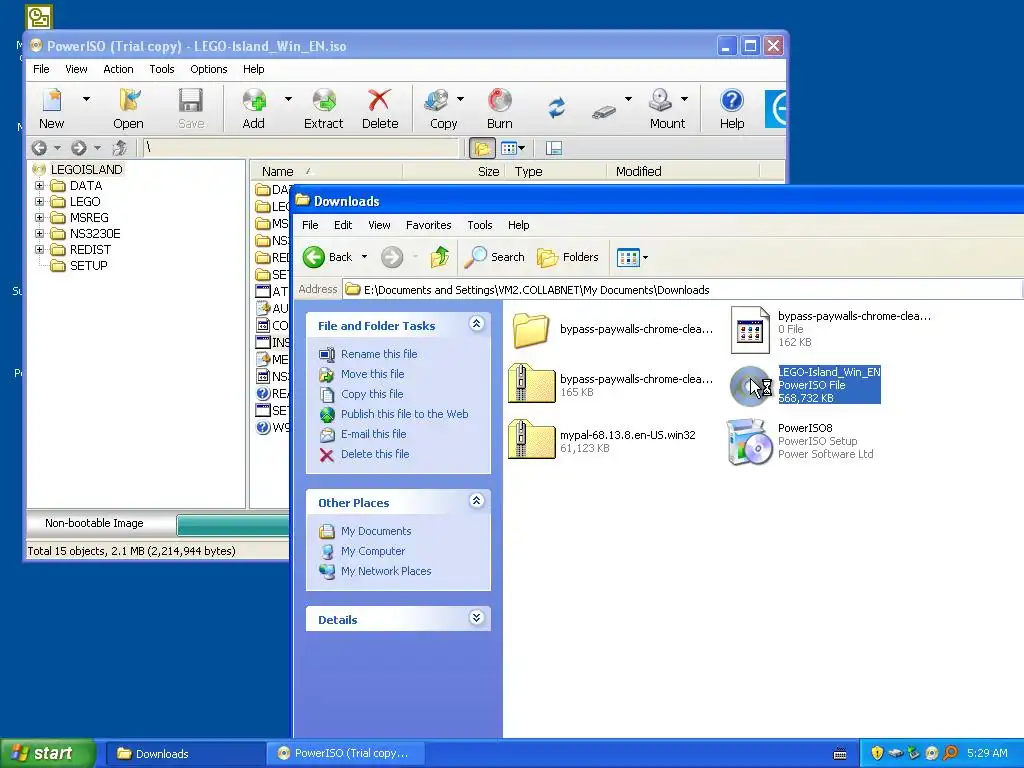1024x768 pixels.
Task: Select PowerISO8 setup file icon
Action: (x=750, y=443)
